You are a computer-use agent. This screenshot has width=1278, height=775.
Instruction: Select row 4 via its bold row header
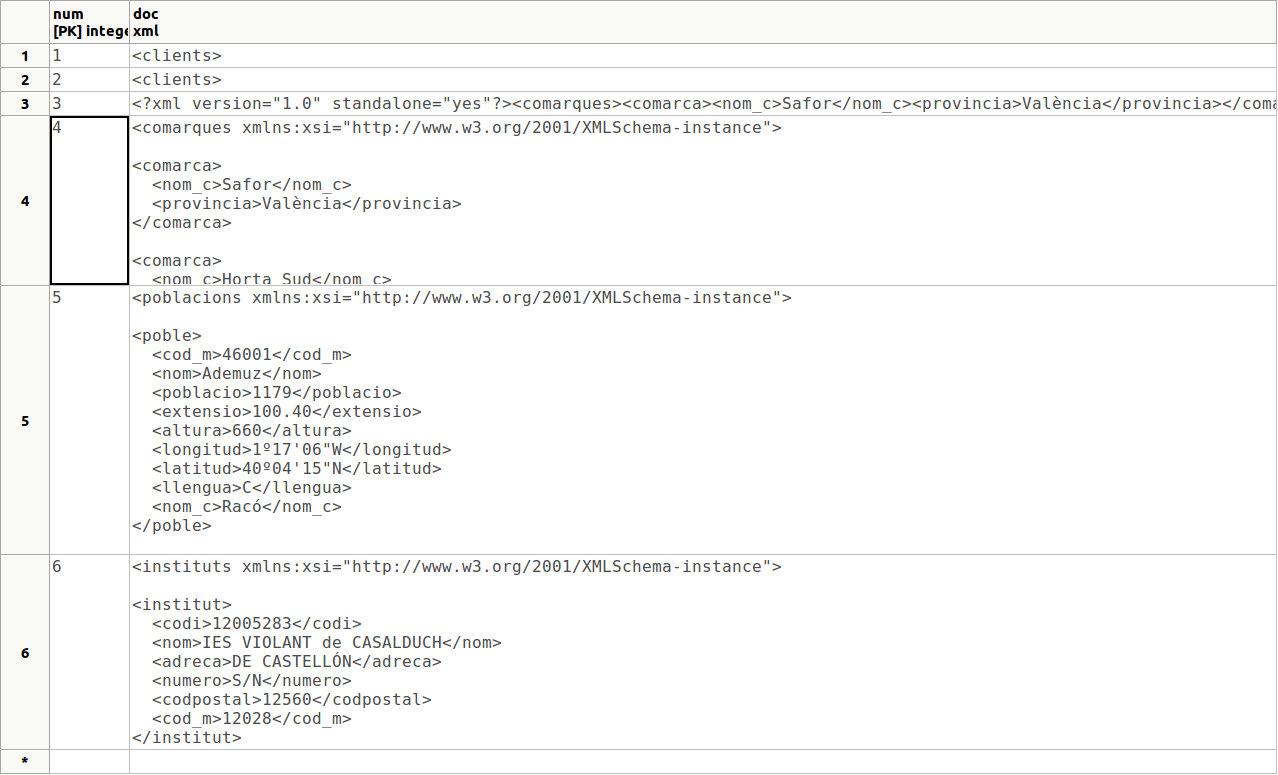[24, 201]
